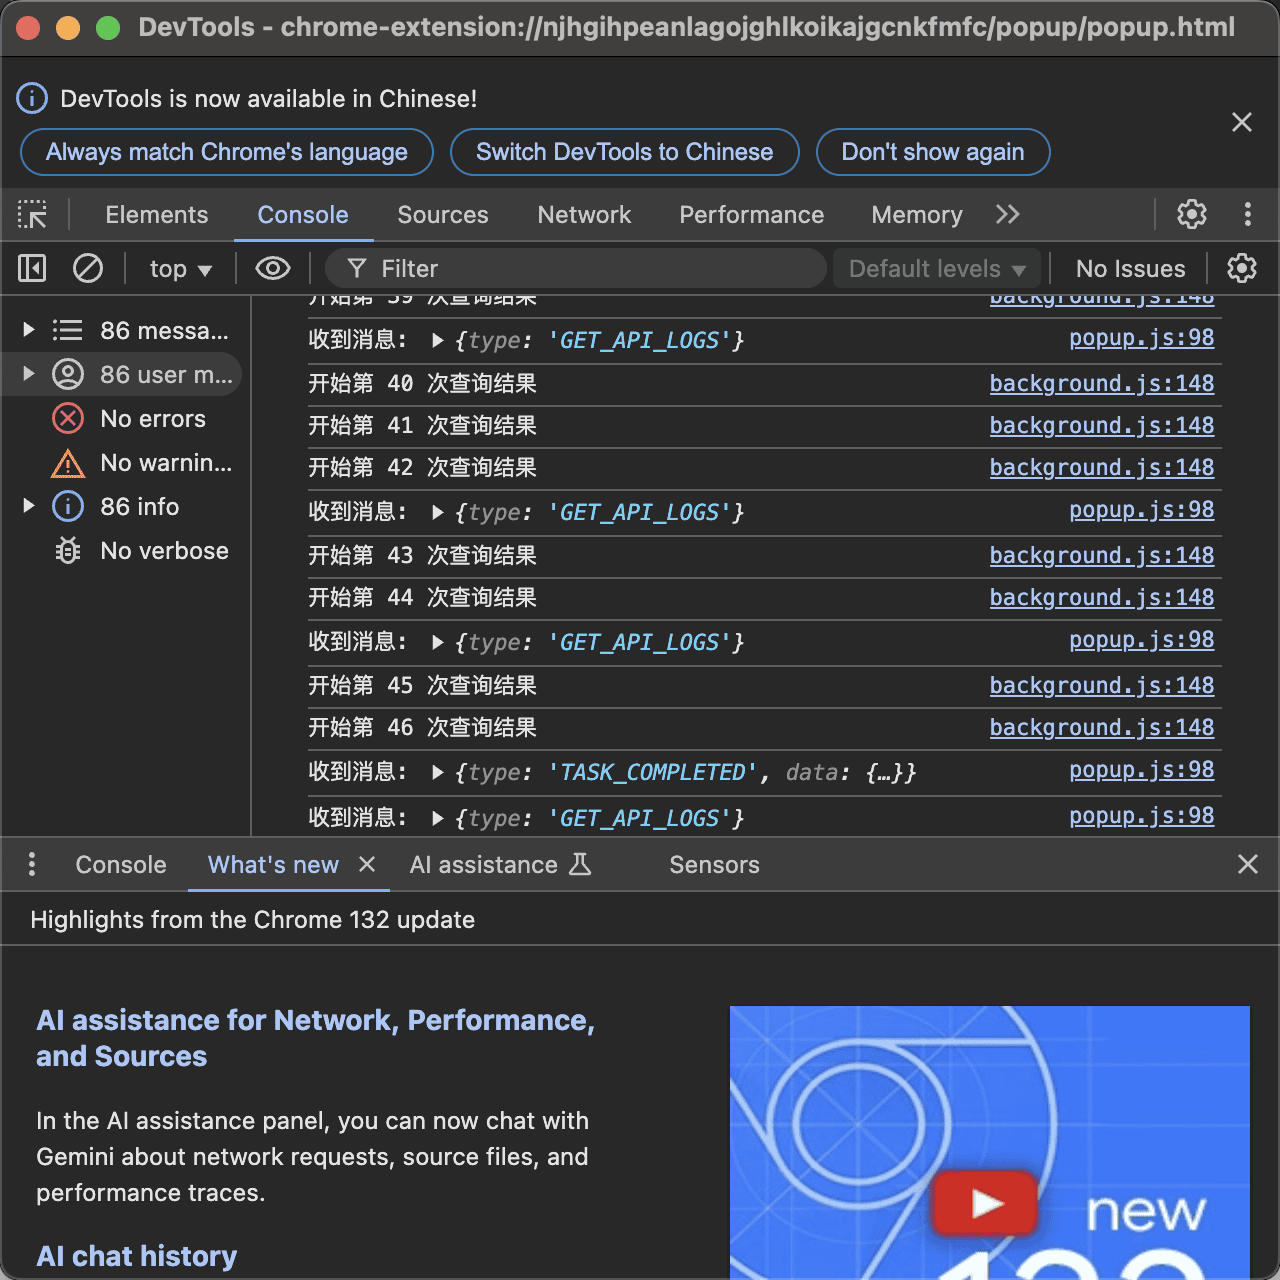This screenshot has height=1280, width=1280.
Task: Click the filter funnel icon
Action: click(357, 268)
